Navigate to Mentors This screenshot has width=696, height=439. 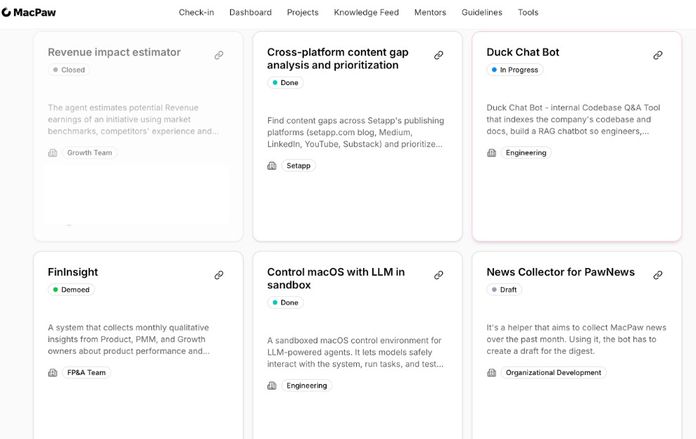click(430, 12)
